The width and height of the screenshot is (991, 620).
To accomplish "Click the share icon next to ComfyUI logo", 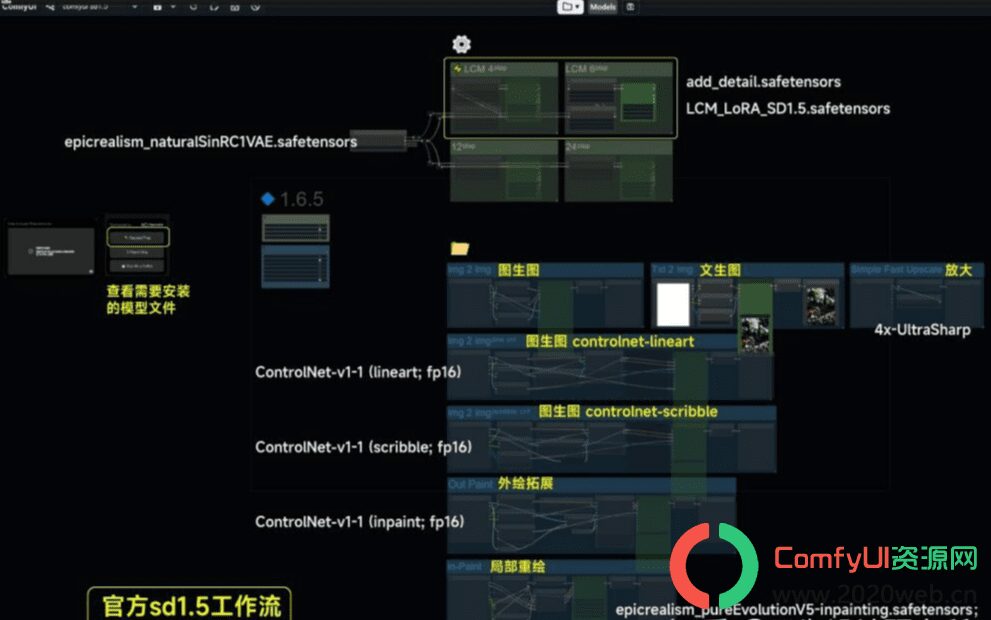I will (50, 7).
